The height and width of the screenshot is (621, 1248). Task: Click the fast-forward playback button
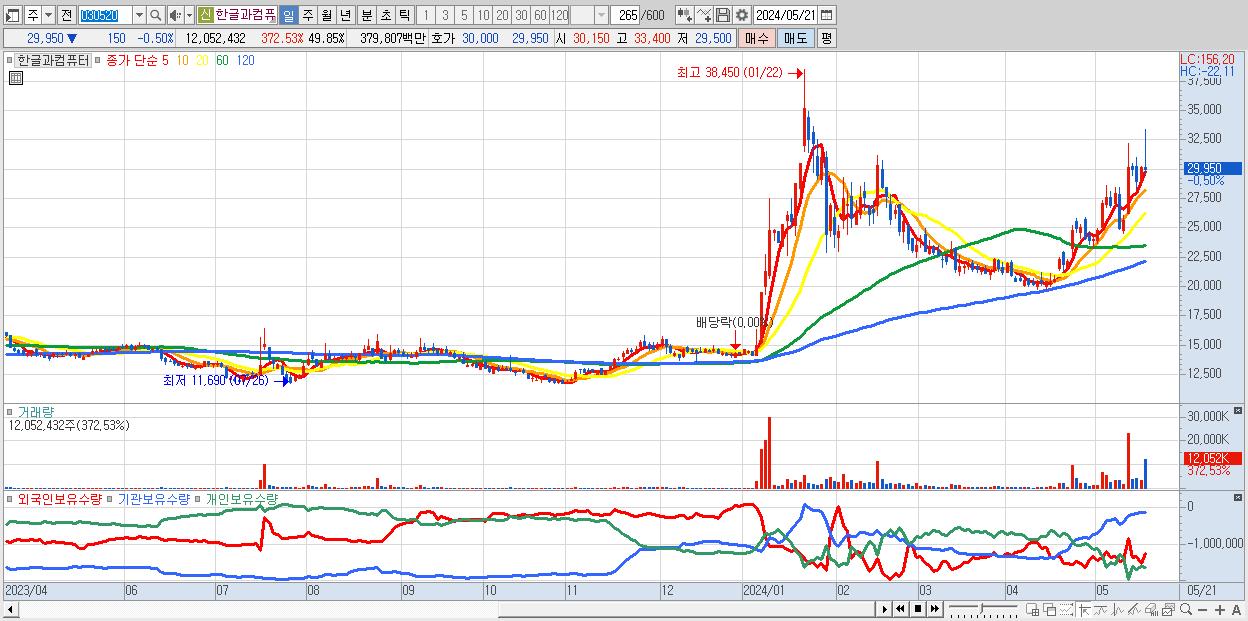pos(934,609)
